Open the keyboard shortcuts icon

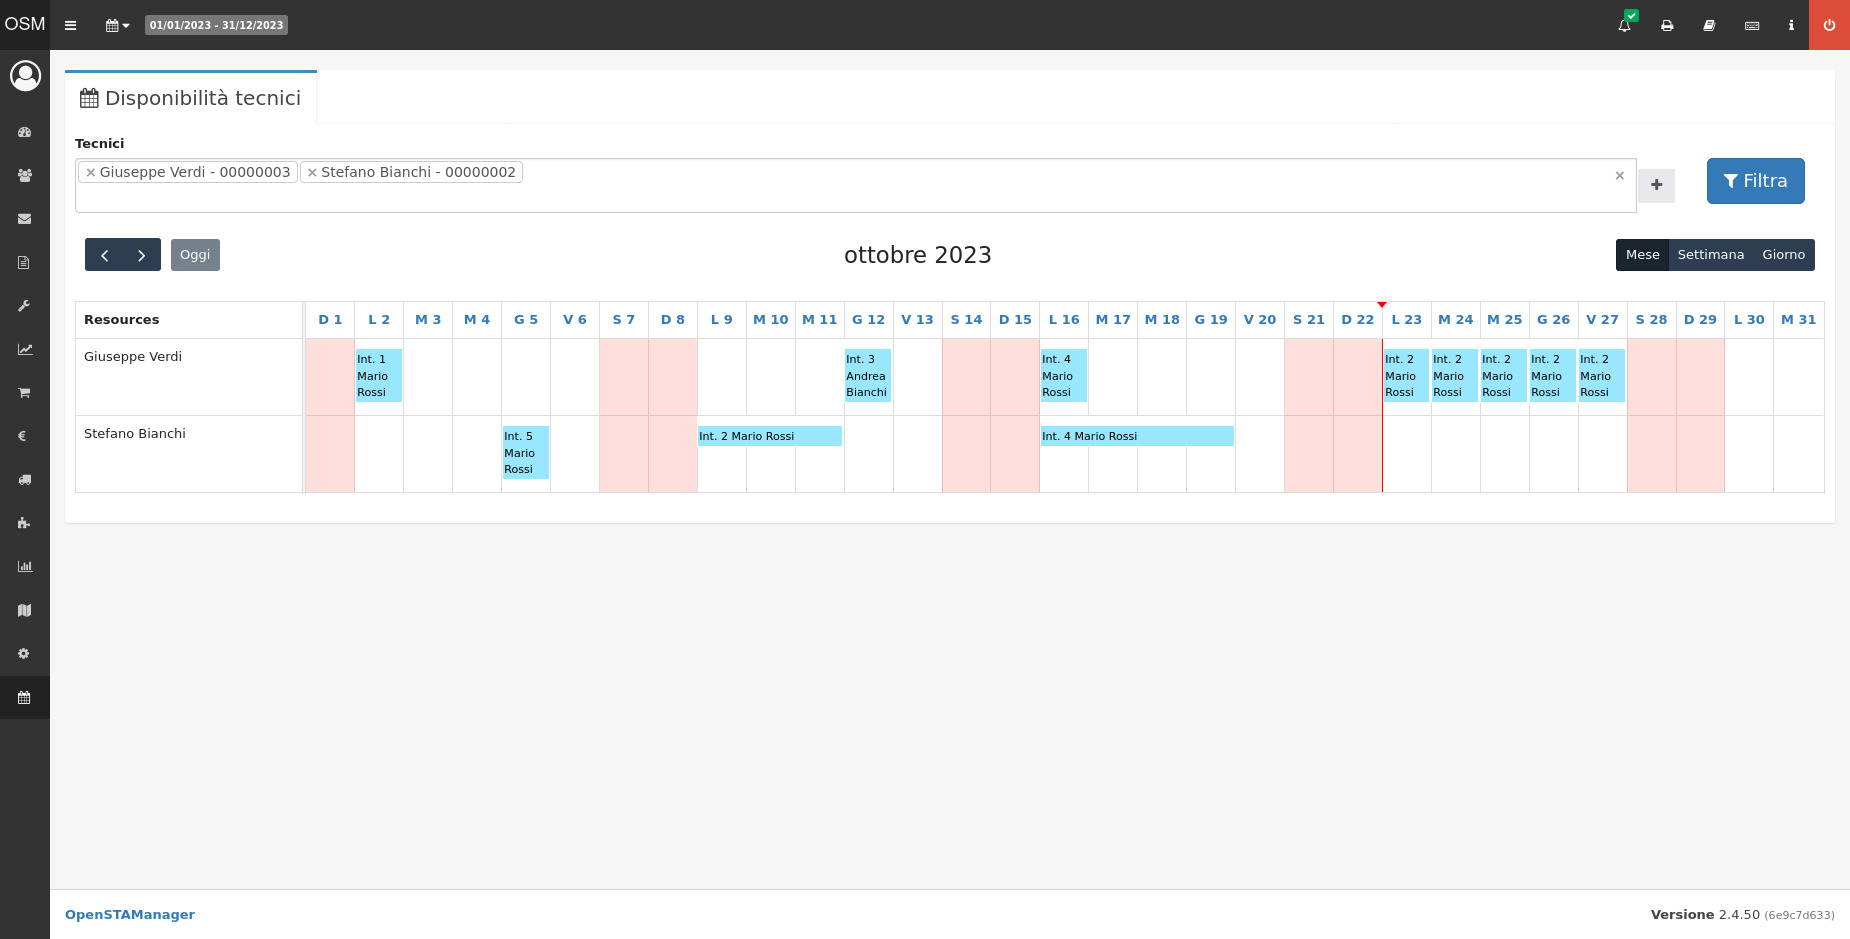click(x=1752, y=25)
